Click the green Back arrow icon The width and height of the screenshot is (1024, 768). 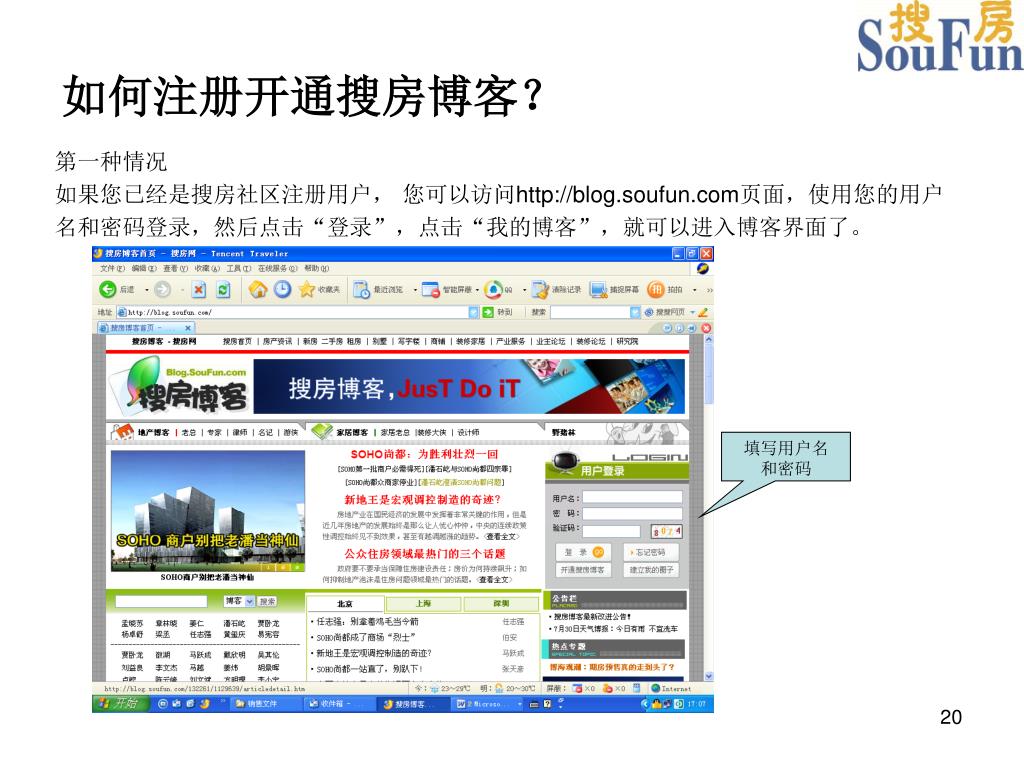[x=108, y=289]
